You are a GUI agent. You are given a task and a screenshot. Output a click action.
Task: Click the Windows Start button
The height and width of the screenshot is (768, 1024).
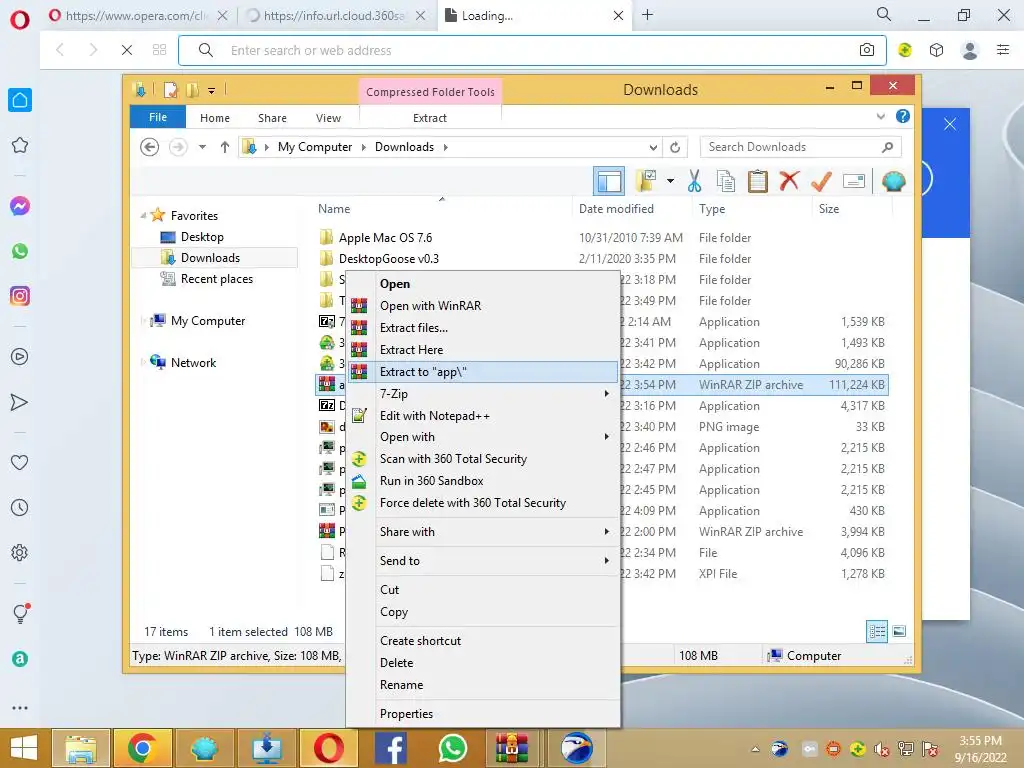(x=24, y=748)
